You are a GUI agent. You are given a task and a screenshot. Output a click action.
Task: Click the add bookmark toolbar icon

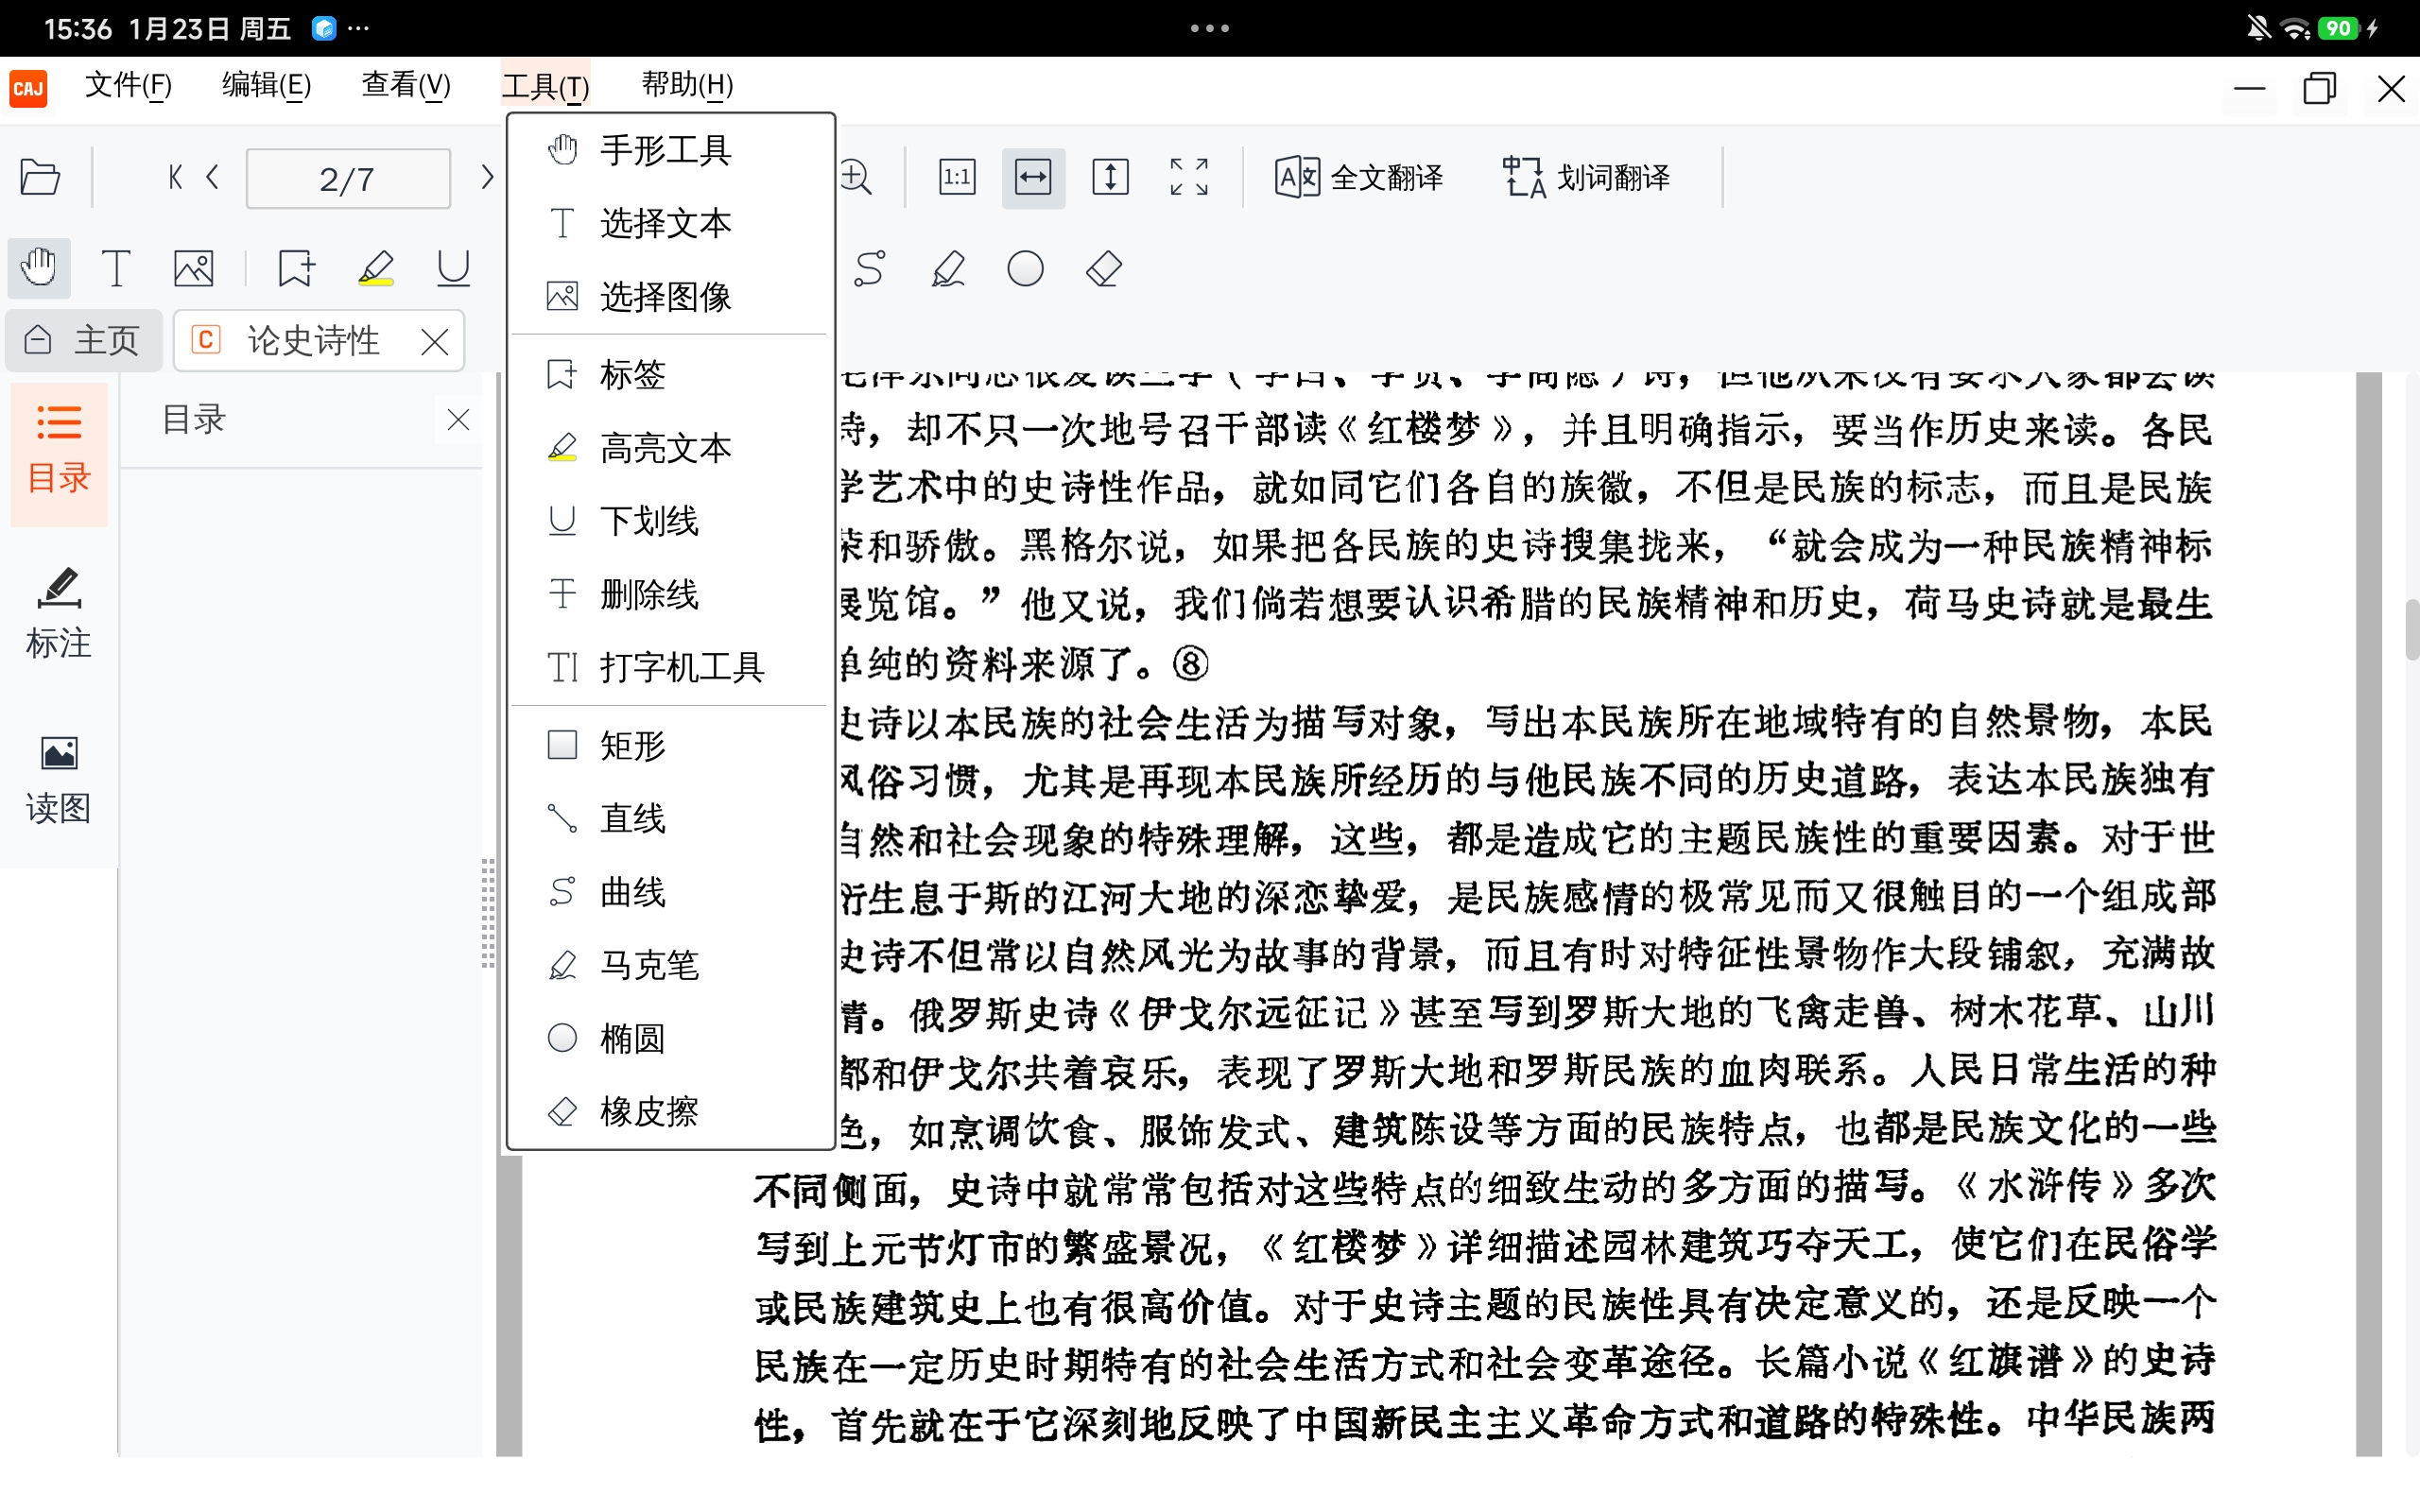[x=296, y=268]
